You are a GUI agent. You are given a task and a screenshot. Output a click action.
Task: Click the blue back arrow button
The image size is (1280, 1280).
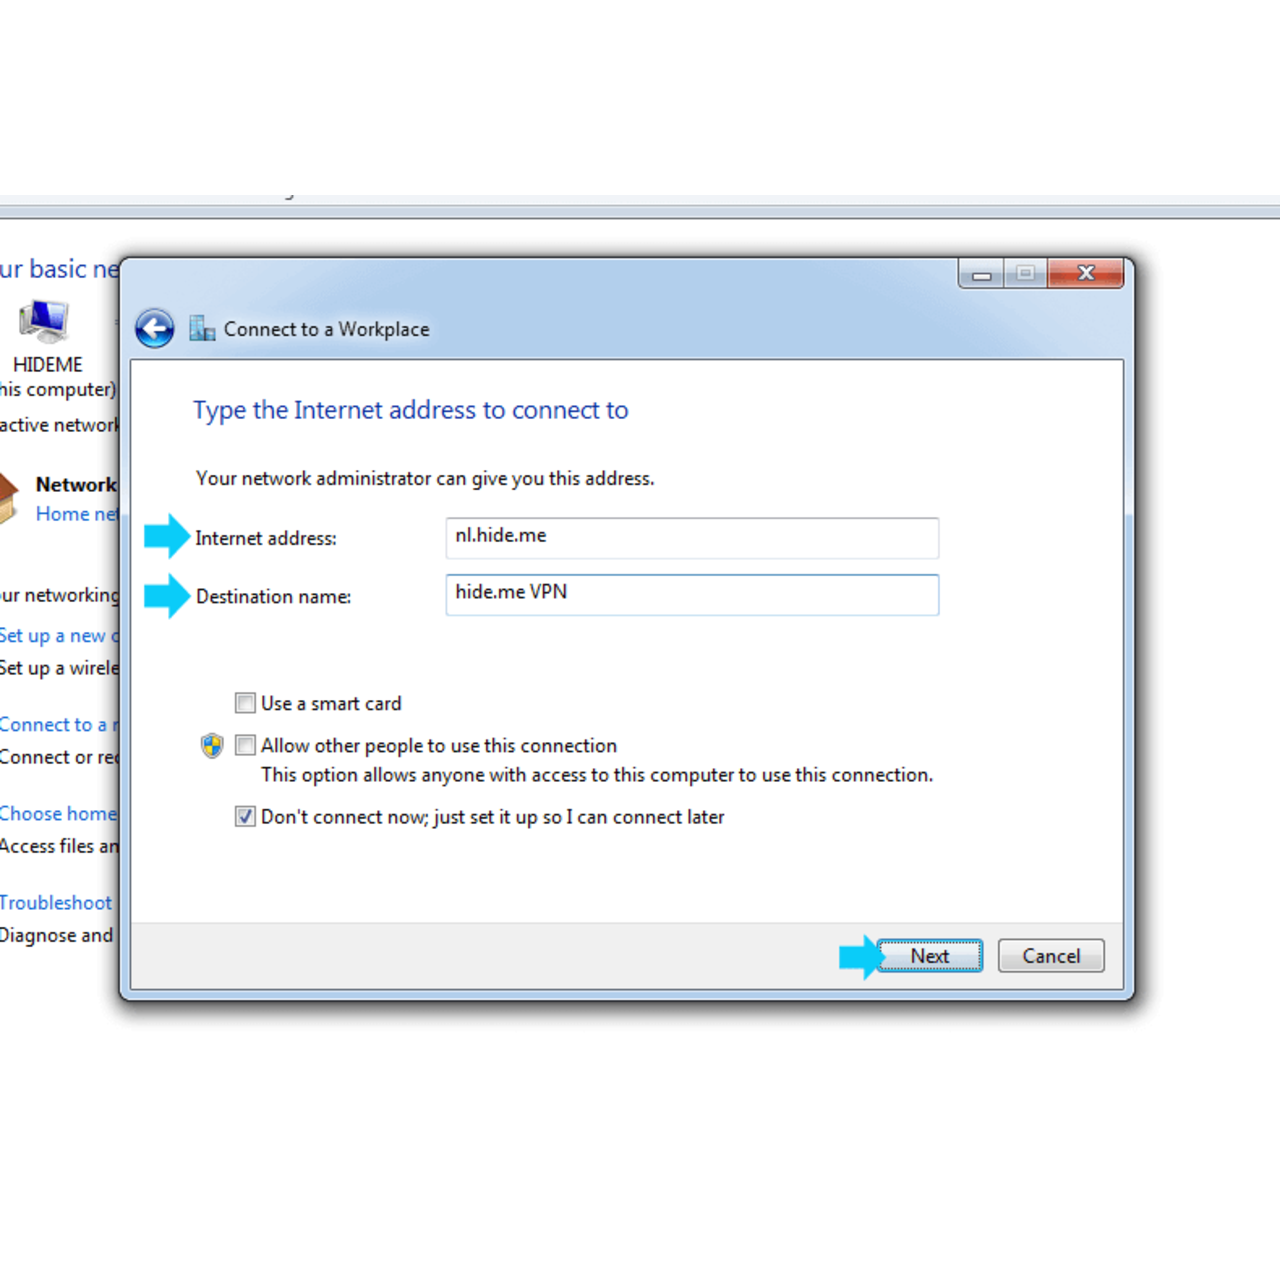tap(155, 329)
